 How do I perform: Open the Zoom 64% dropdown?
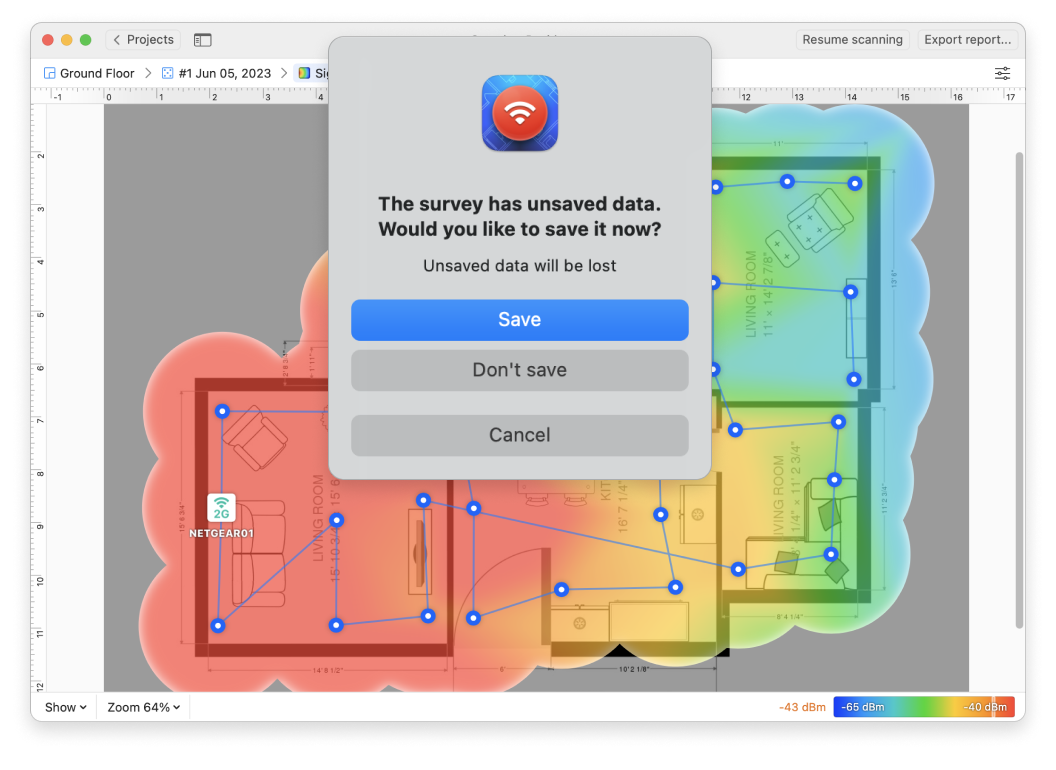143,707
